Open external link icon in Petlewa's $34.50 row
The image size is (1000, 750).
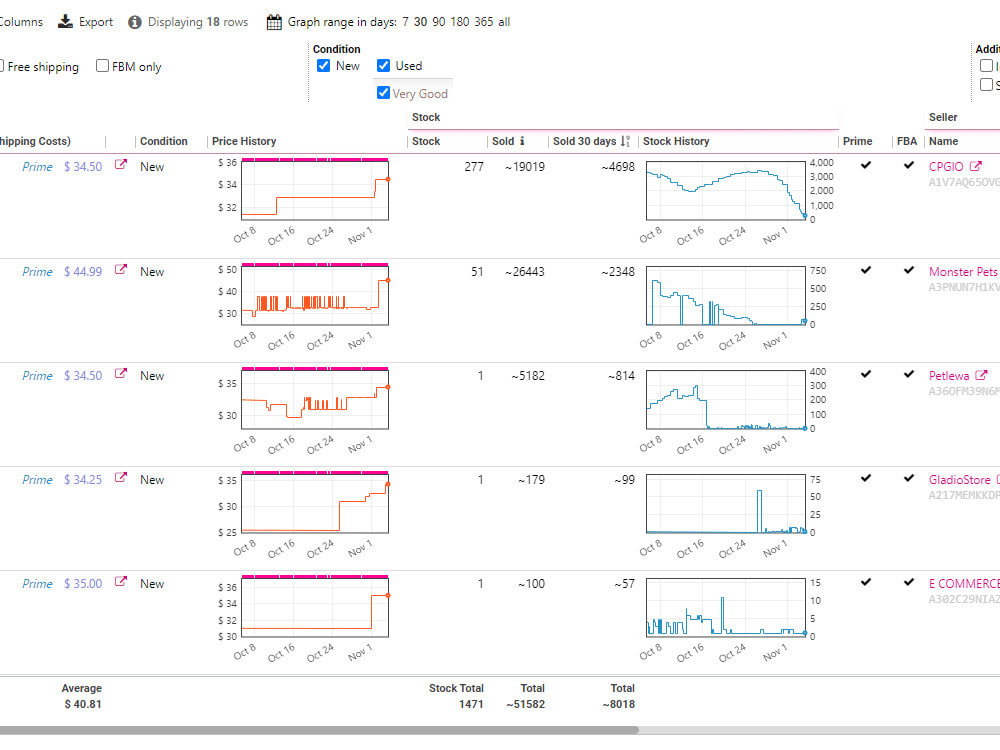[121, 373]
